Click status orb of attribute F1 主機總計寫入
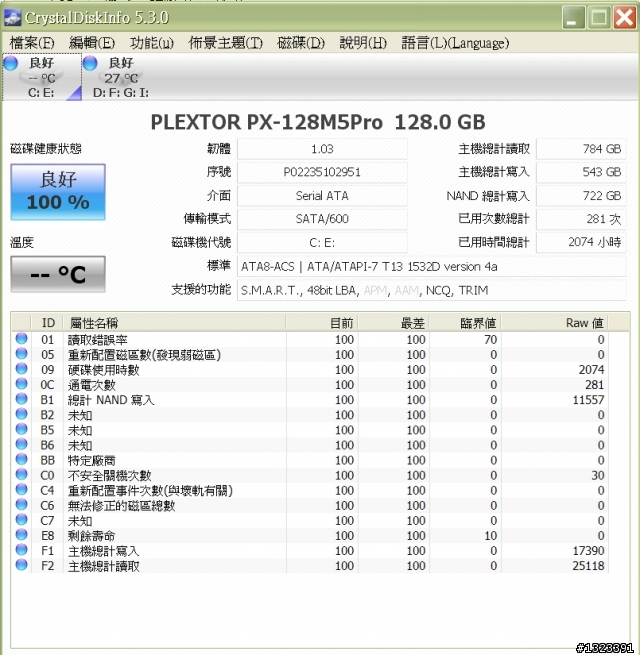Viewport: 640px width, 656px height. [x=21, y=549]
